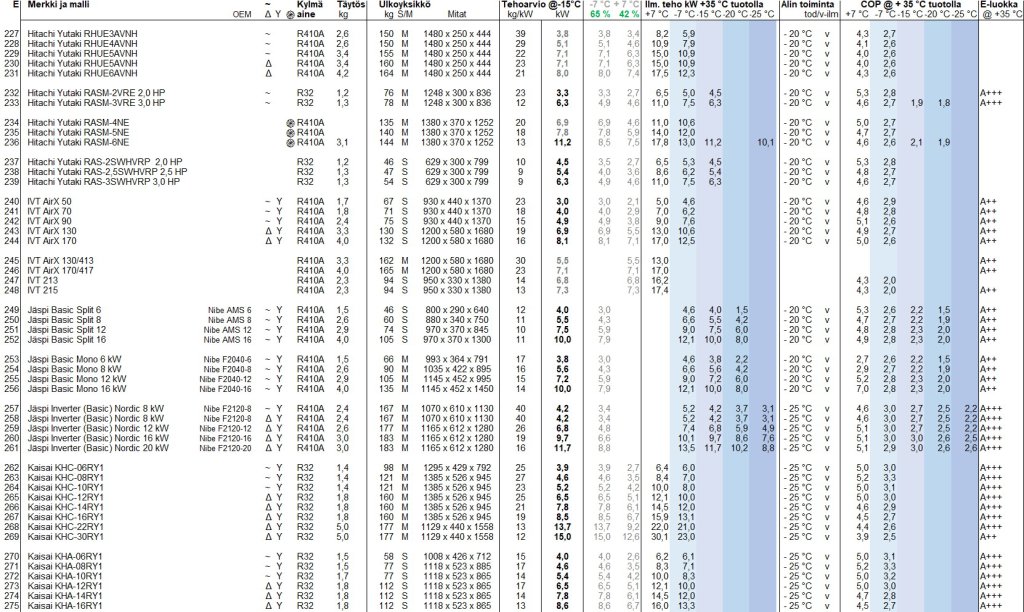1024x612 pixels.
Task: Select the 'IVT AirX 170/417' model cell
Action: [x=60, y=270]
